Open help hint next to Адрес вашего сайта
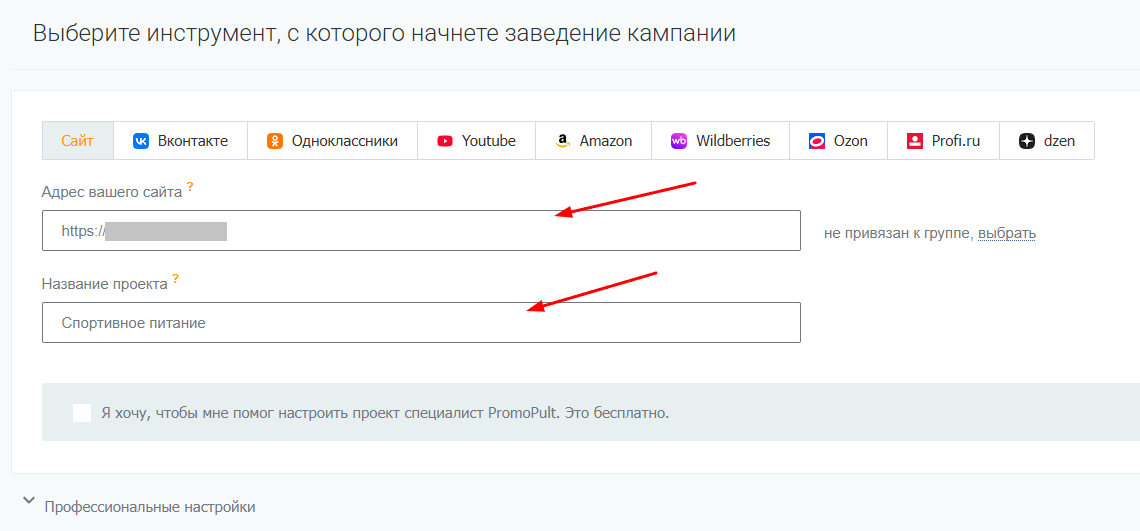Viewport: 1140px width, 531px height. (x=190, y=187)
